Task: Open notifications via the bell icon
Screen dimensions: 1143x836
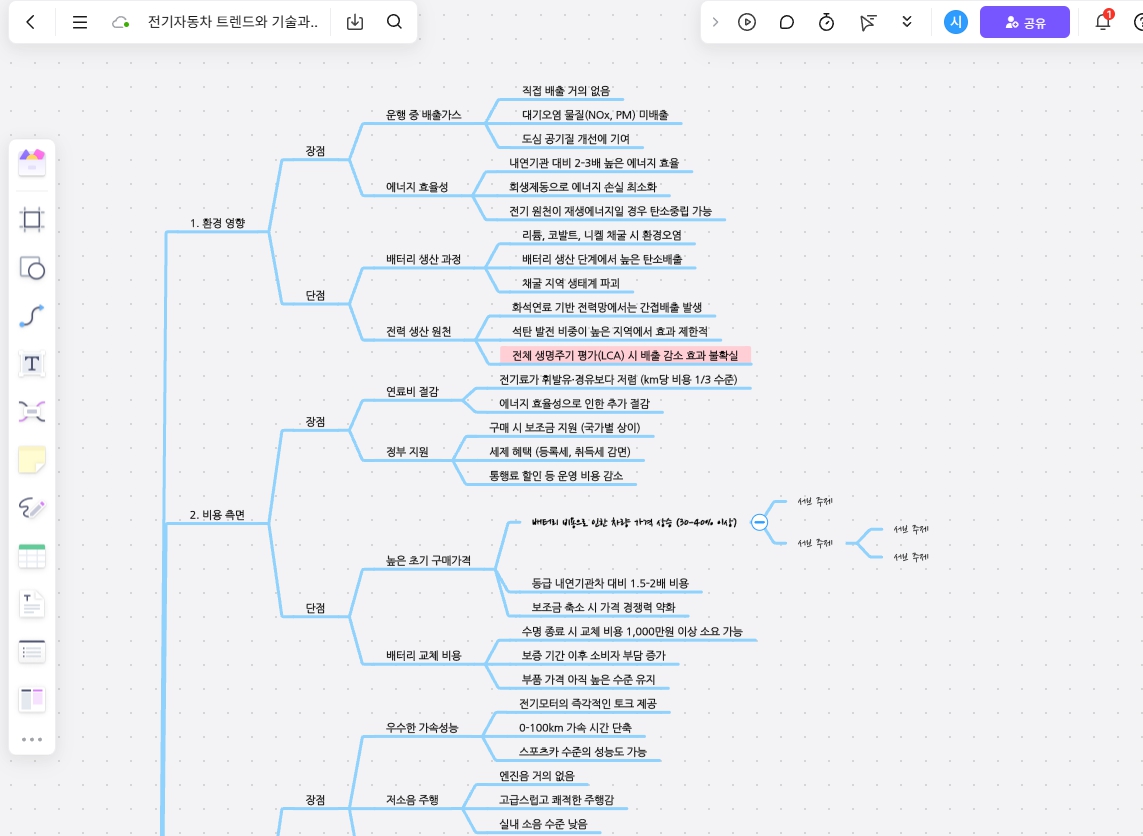Action: pyautogui.click(x=1103, y=22)
